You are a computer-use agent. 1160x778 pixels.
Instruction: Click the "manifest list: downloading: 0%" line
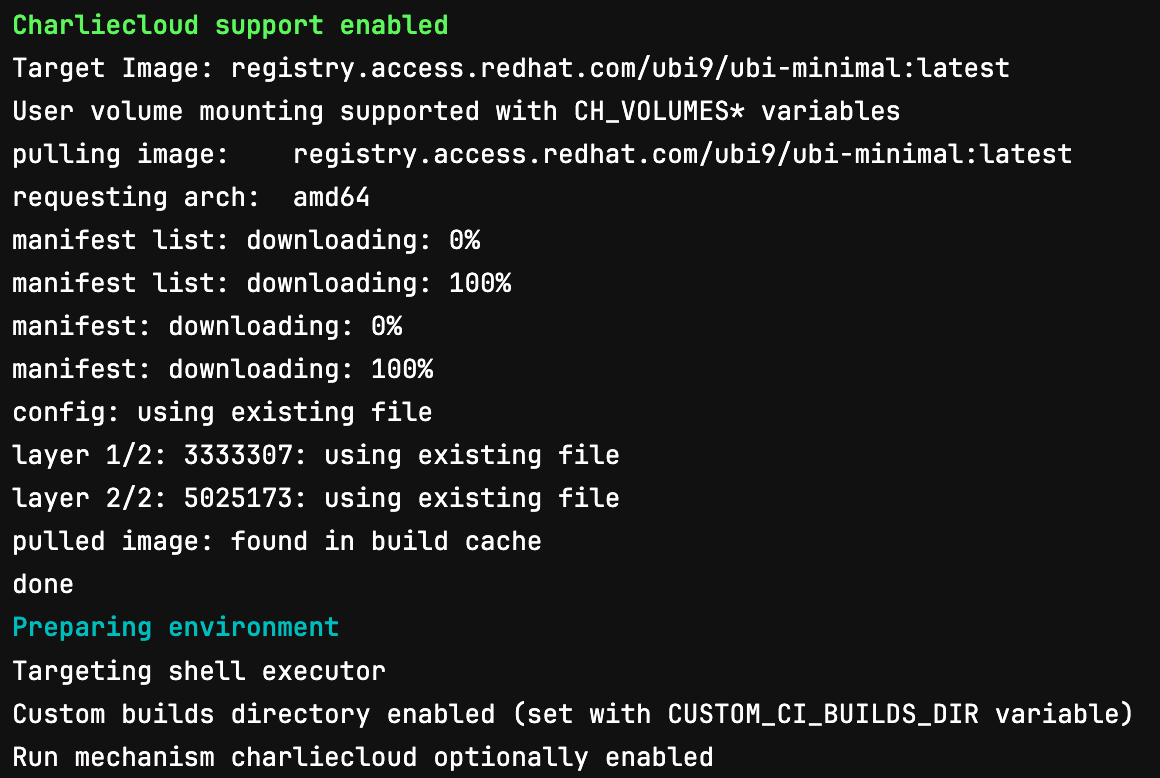pyautogui.click(x=246, y=240)
